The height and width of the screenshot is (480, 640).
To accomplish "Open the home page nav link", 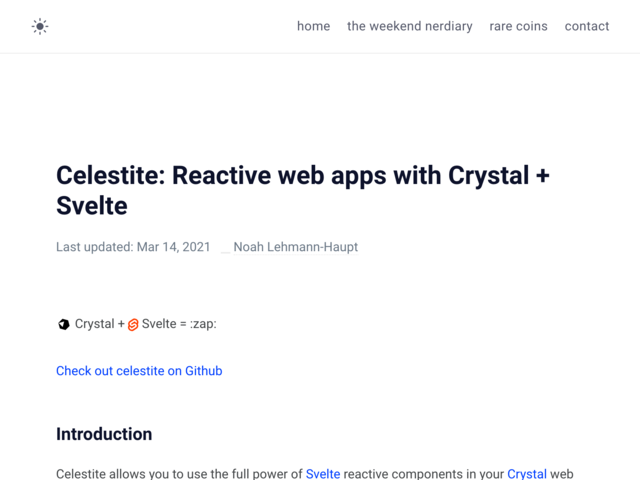I will point(313,26).
